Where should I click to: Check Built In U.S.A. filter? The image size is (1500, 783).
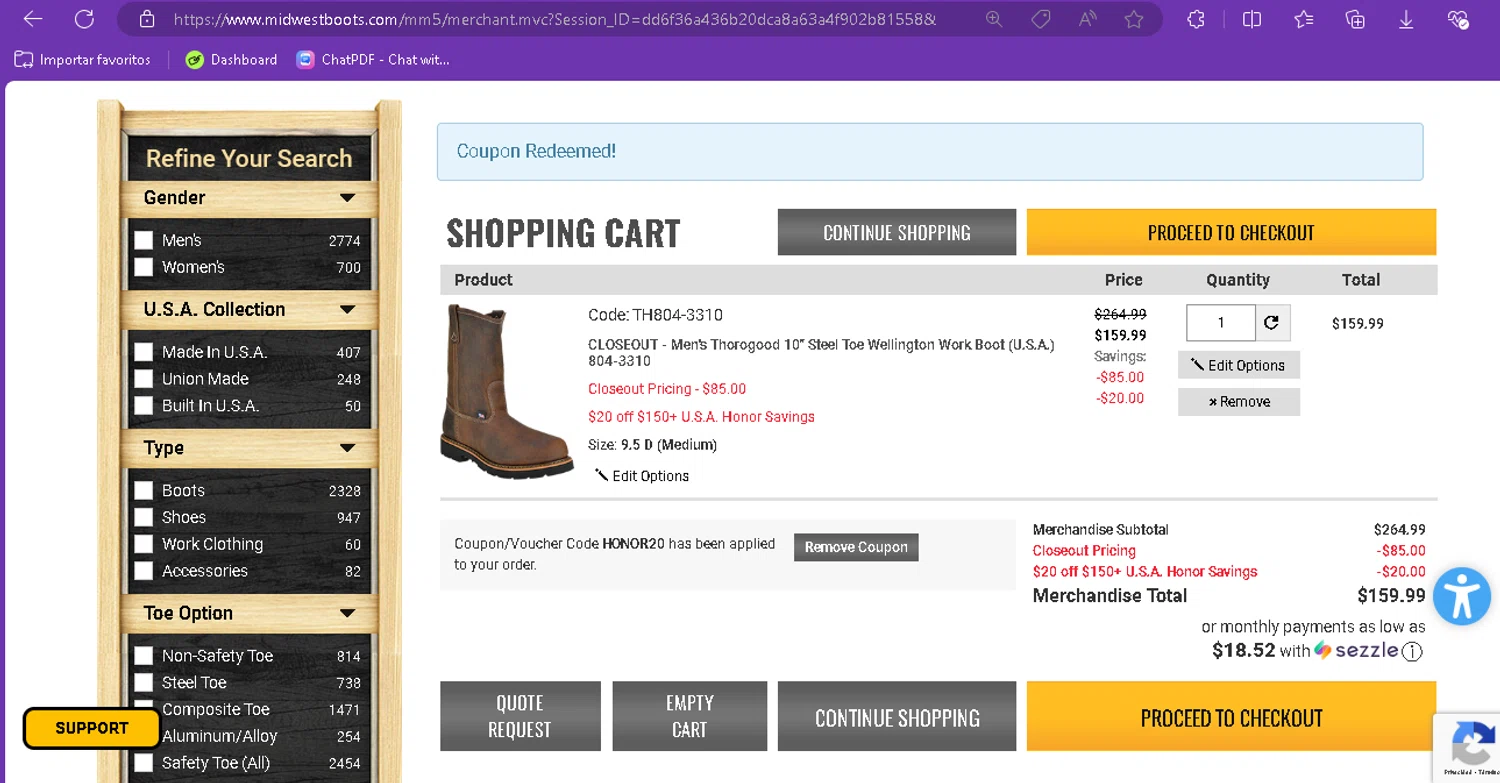click(144, 406)
